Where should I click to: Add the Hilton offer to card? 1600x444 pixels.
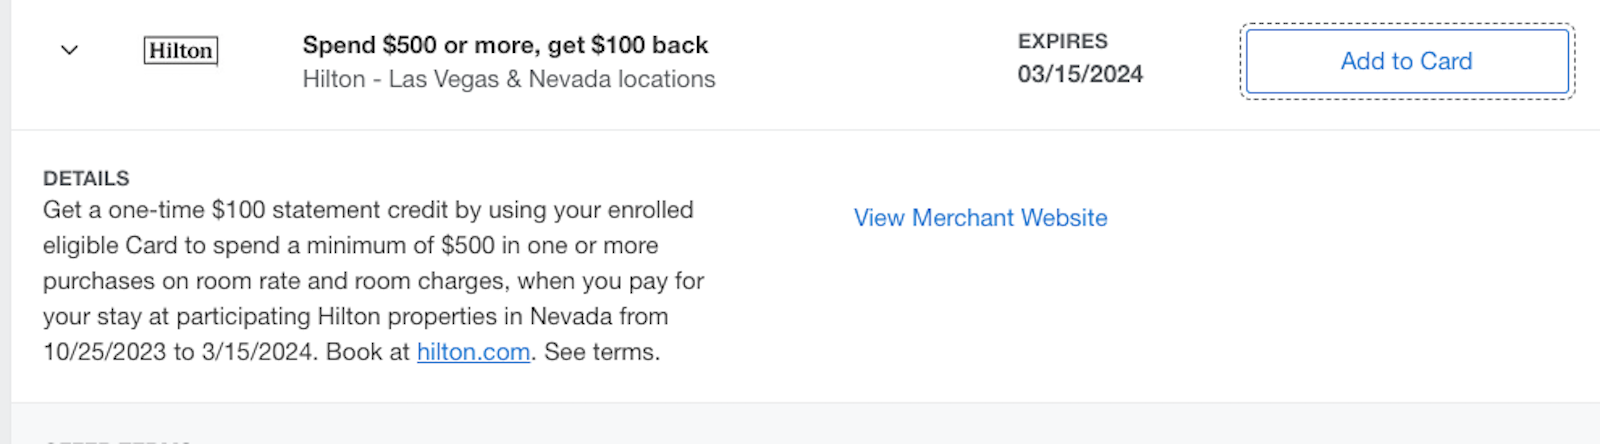[x=1406, y=62]
